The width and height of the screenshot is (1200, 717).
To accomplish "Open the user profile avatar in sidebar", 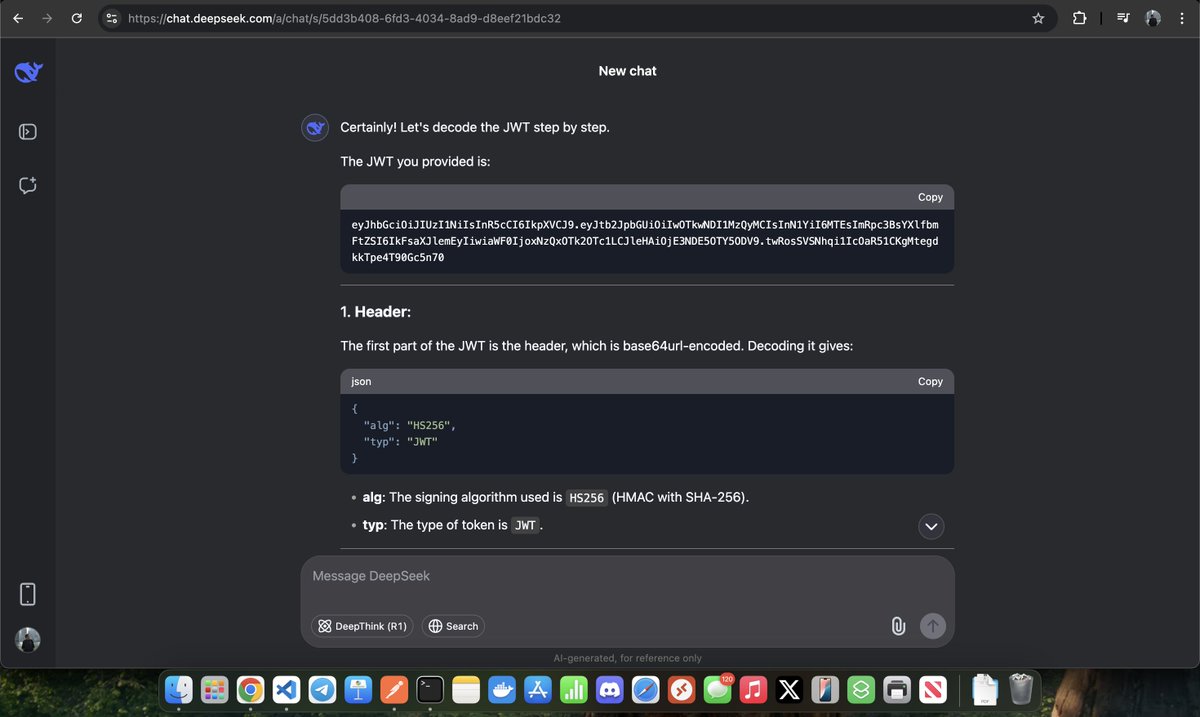I will click(28, 641).
